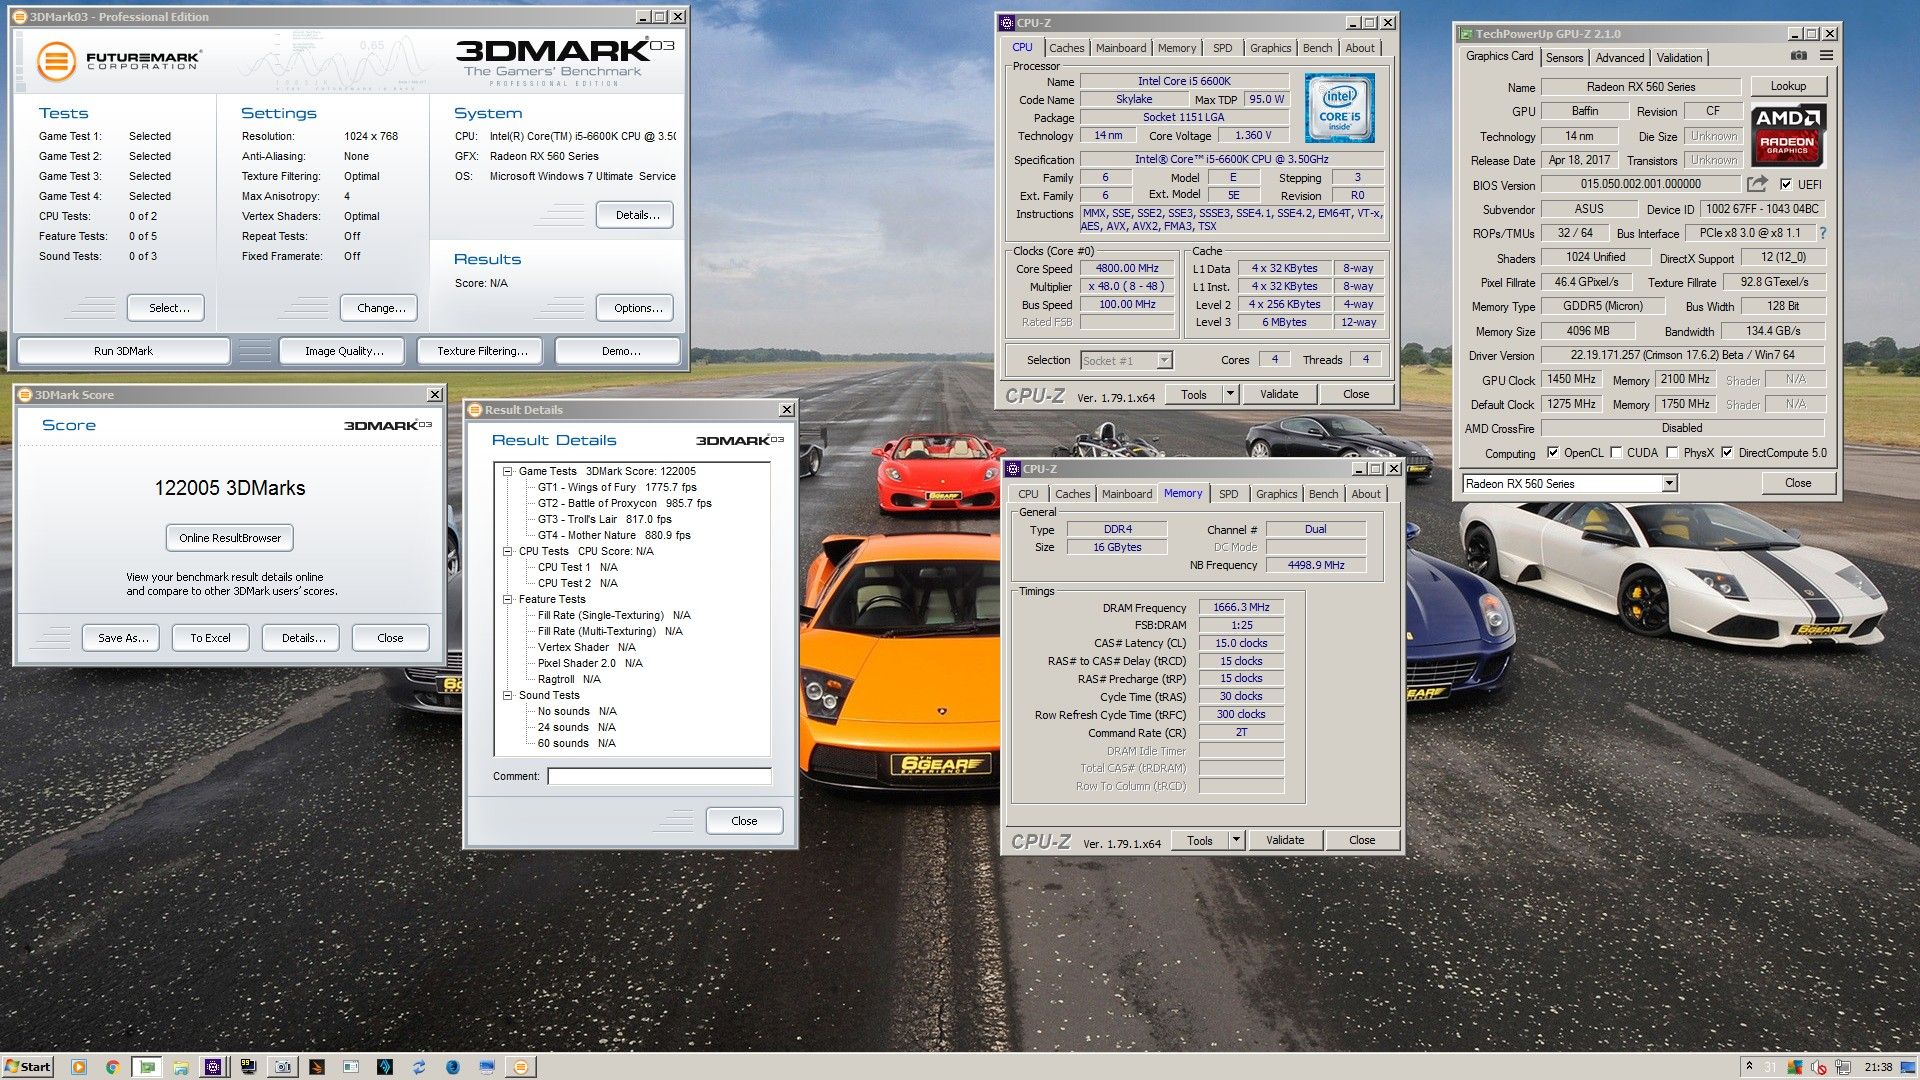Click the GPU-Z screenshot camera icon
1920x1080 pixels.
[1798, 56]
